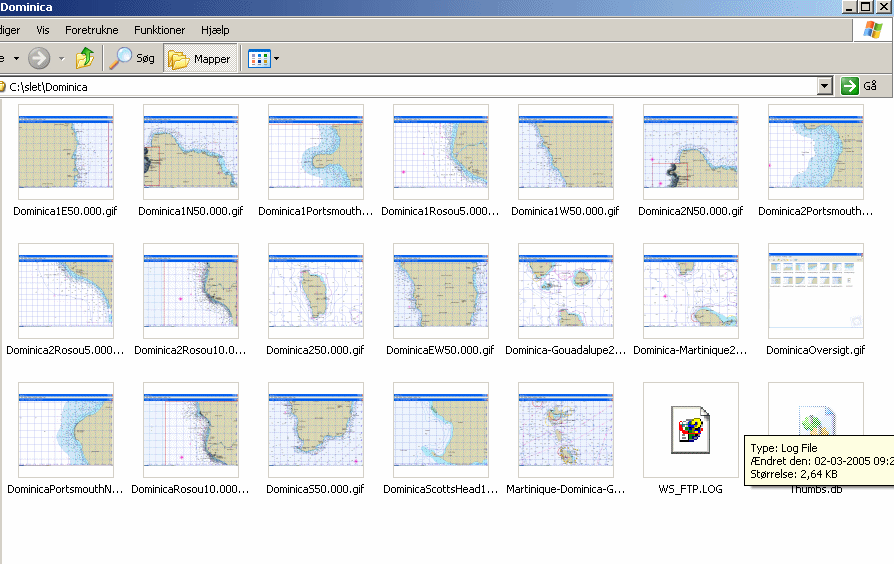Expand the Back button history arrow
This screenshot has width=894, height=564.
17,58
